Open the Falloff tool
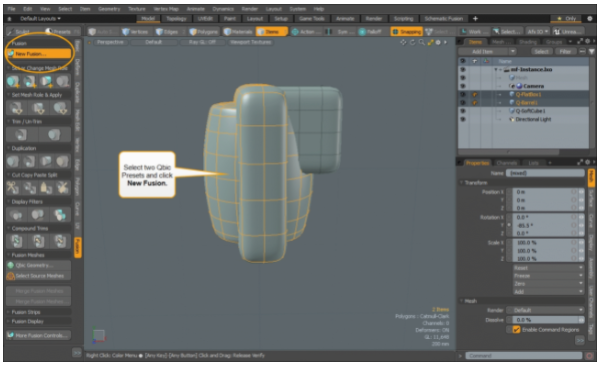 pos(370,32)
